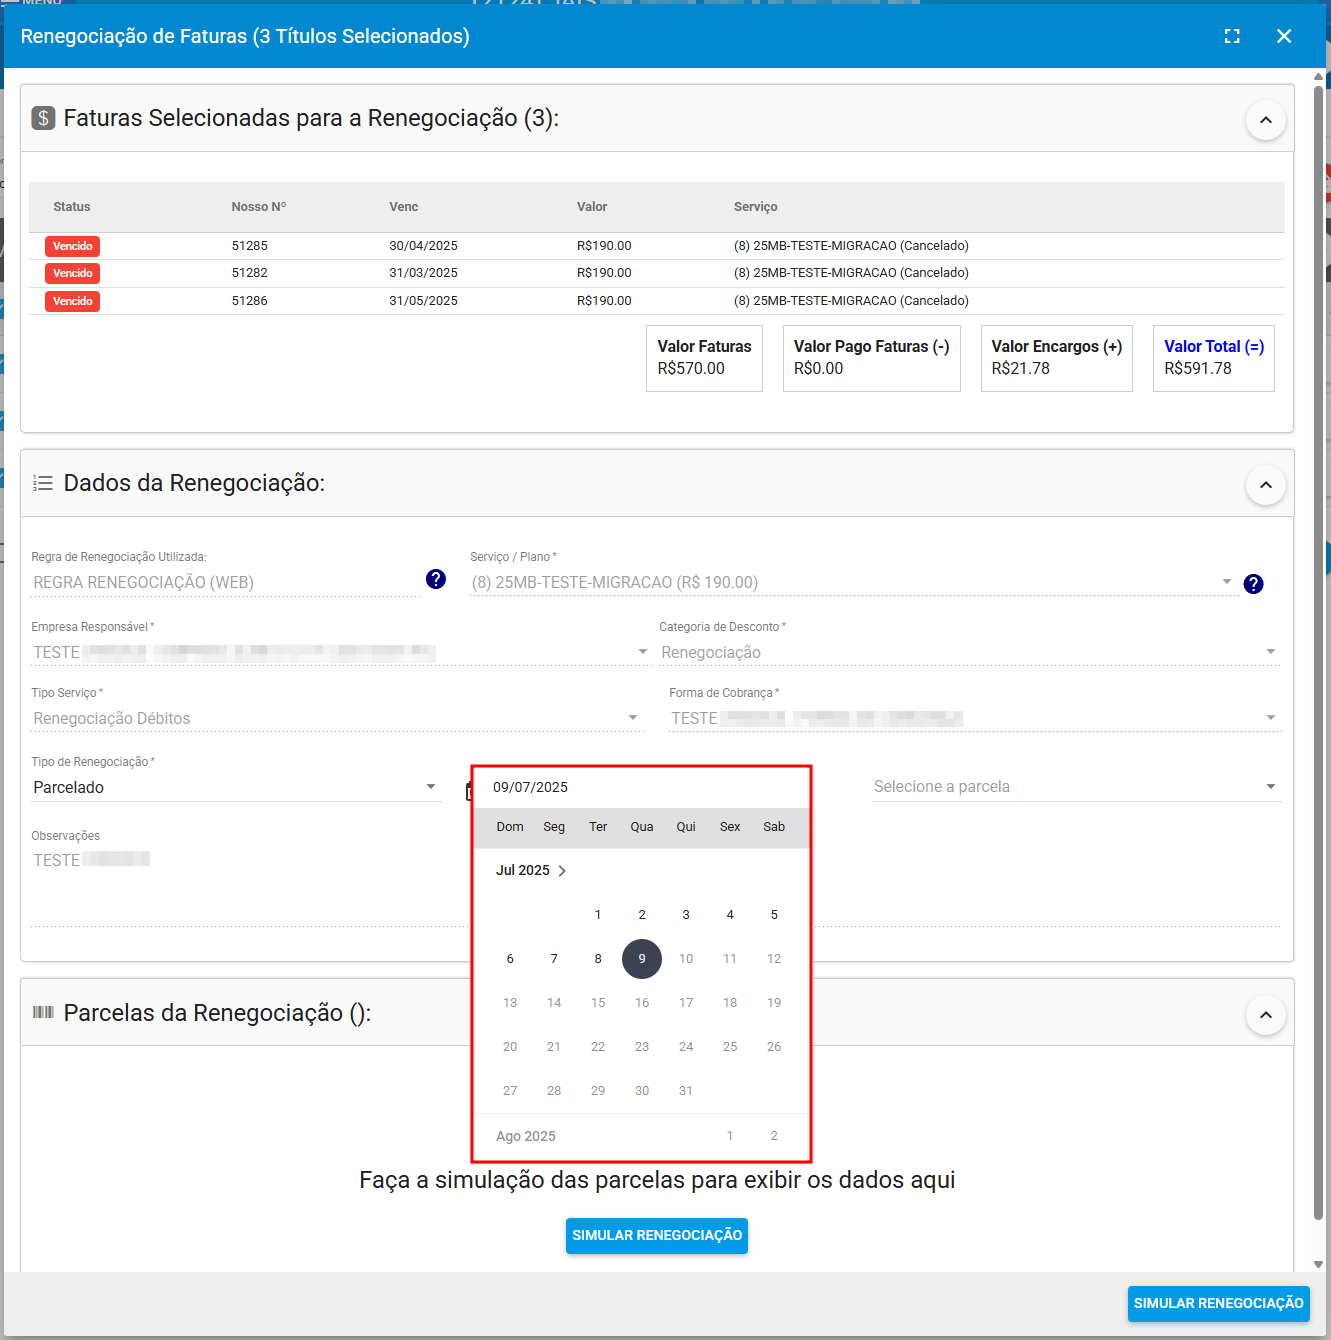
Task: Click the Vencido badge for invoice 51282
Action: pyautogui.click(x=72, y=273)
